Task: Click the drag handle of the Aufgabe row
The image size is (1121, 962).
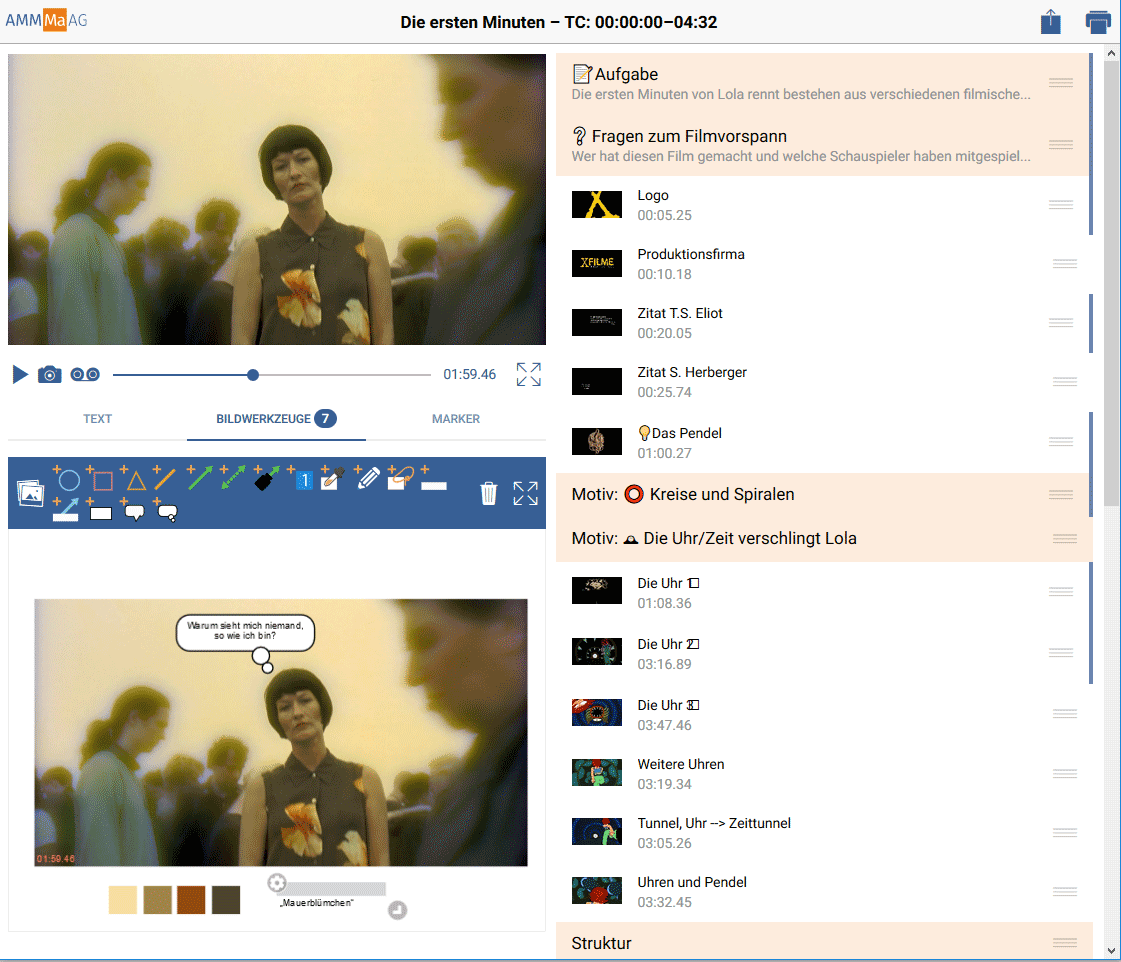Action: [1061, 82]
